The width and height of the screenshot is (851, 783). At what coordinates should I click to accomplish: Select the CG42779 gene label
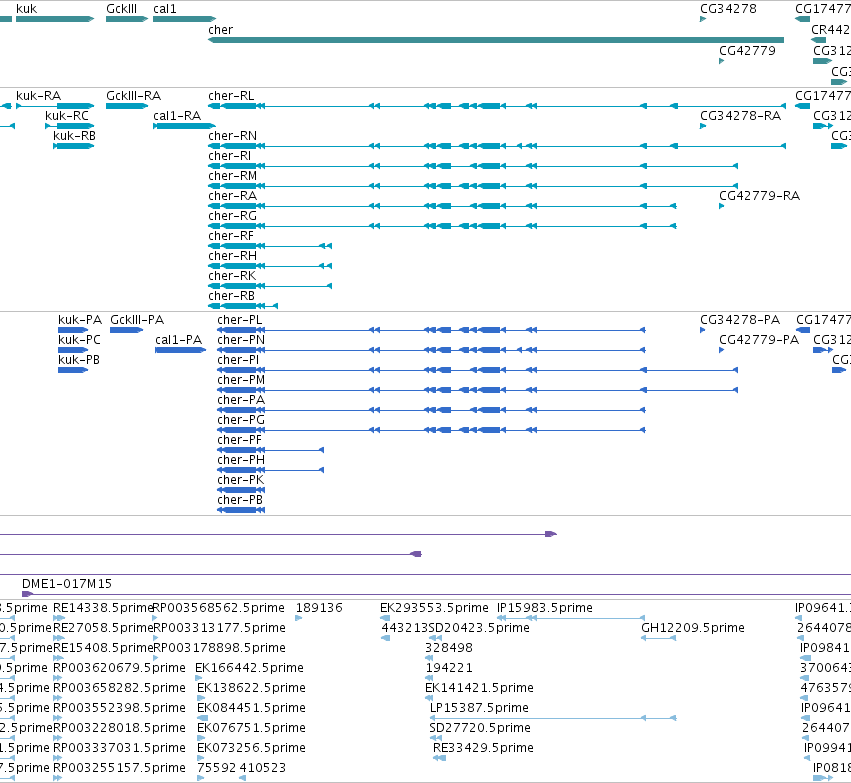click(747, 50)
